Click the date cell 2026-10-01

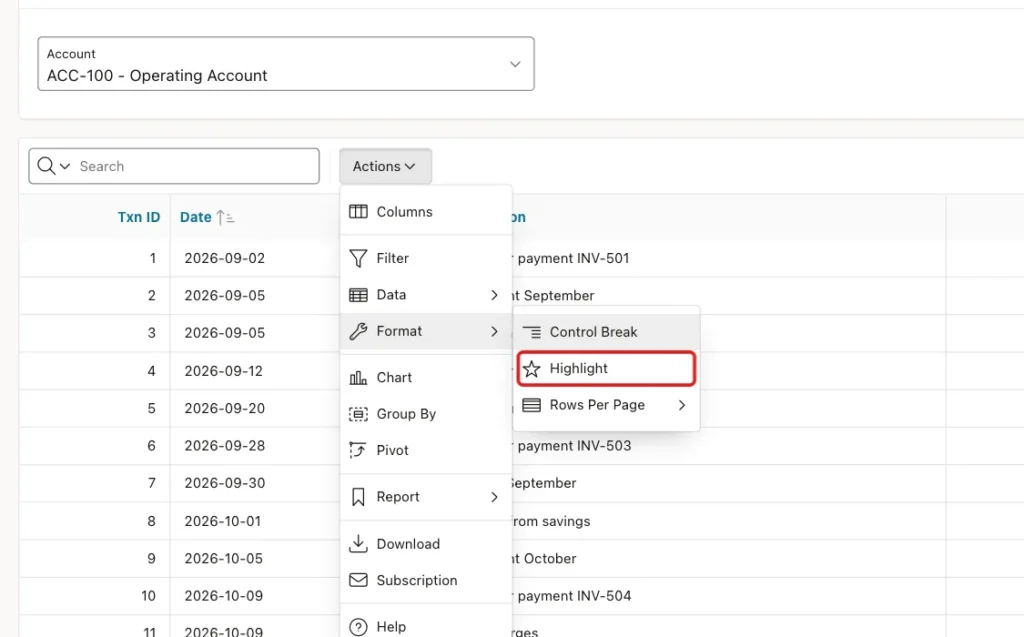tap(223, 521)
